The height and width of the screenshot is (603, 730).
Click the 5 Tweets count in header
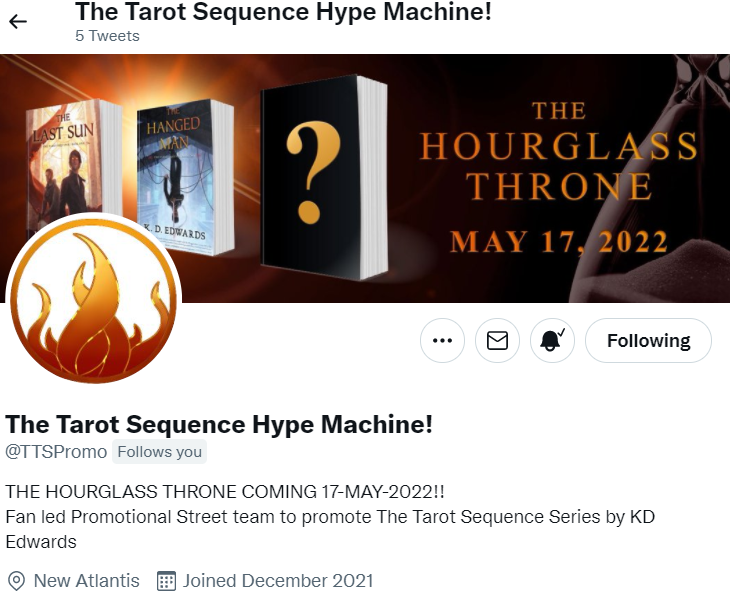pyautogui.click(x=108, y=36)
